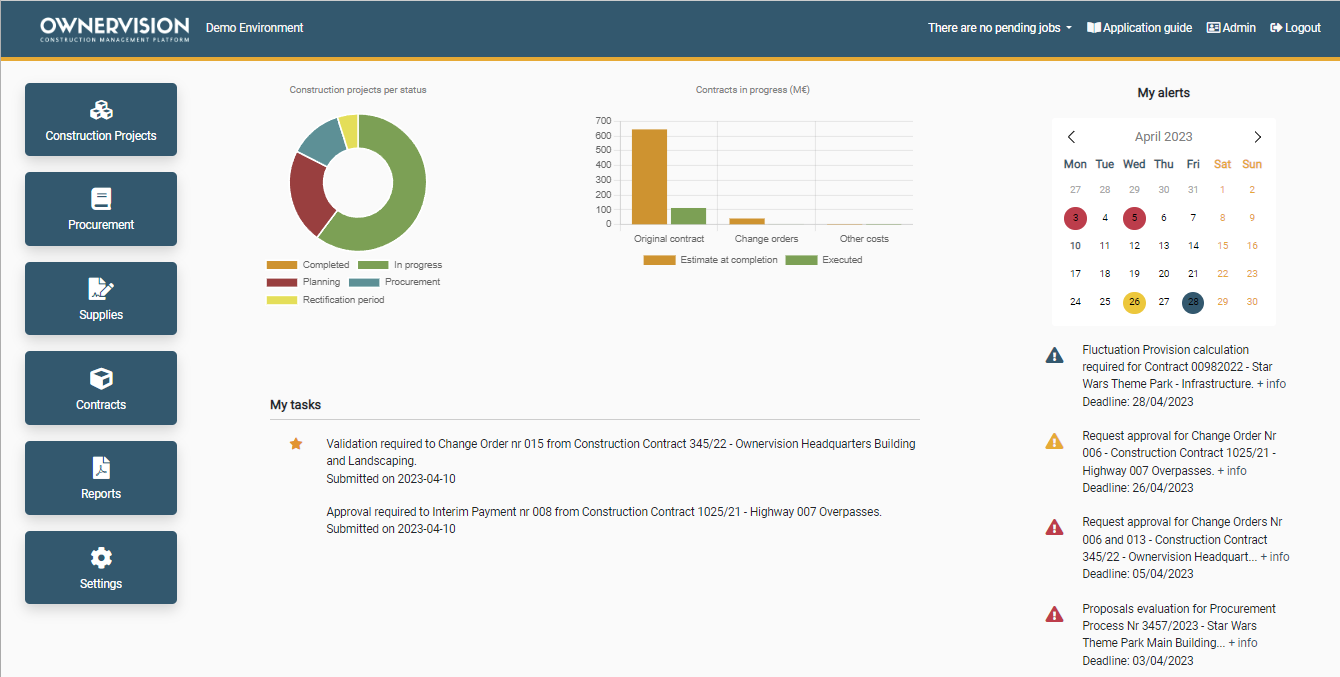Open +info link for Fluctuation Provision alert
Screen dimensions: 1340x677
[x=1271, y=384]
